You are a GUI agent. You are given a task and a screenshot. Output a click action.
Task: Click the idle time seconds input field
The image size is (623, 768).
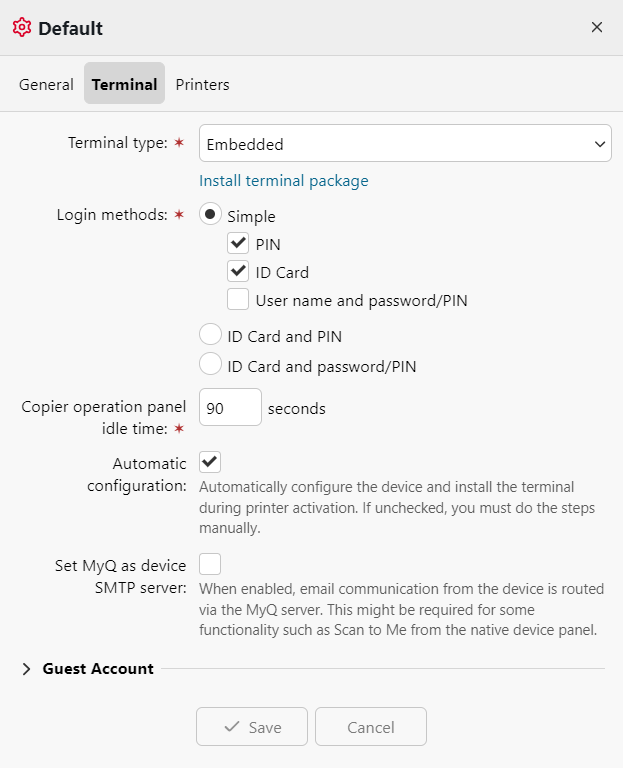231,408
